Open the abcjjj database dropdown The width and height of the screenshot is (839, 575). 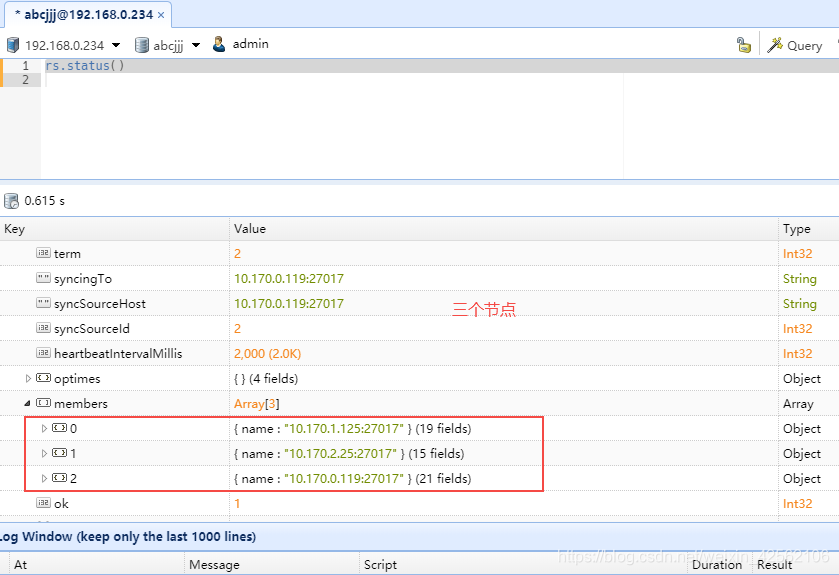tap(196, 45)
